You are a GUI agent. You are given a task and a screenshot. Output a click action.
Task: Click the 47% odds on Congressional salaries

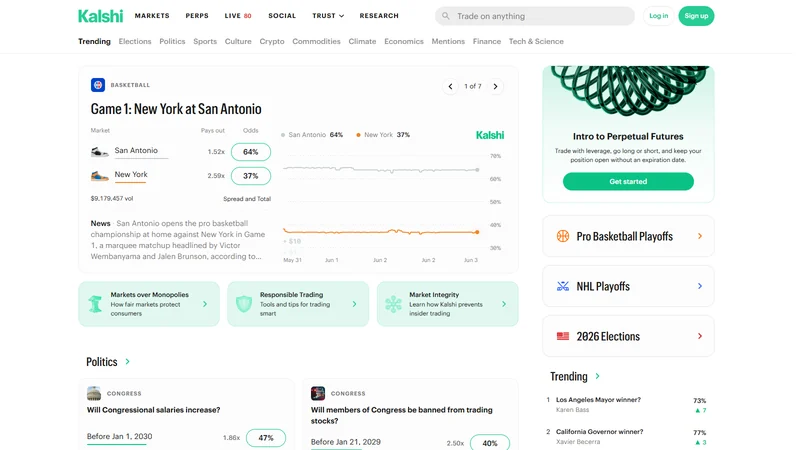pos(266,438)
